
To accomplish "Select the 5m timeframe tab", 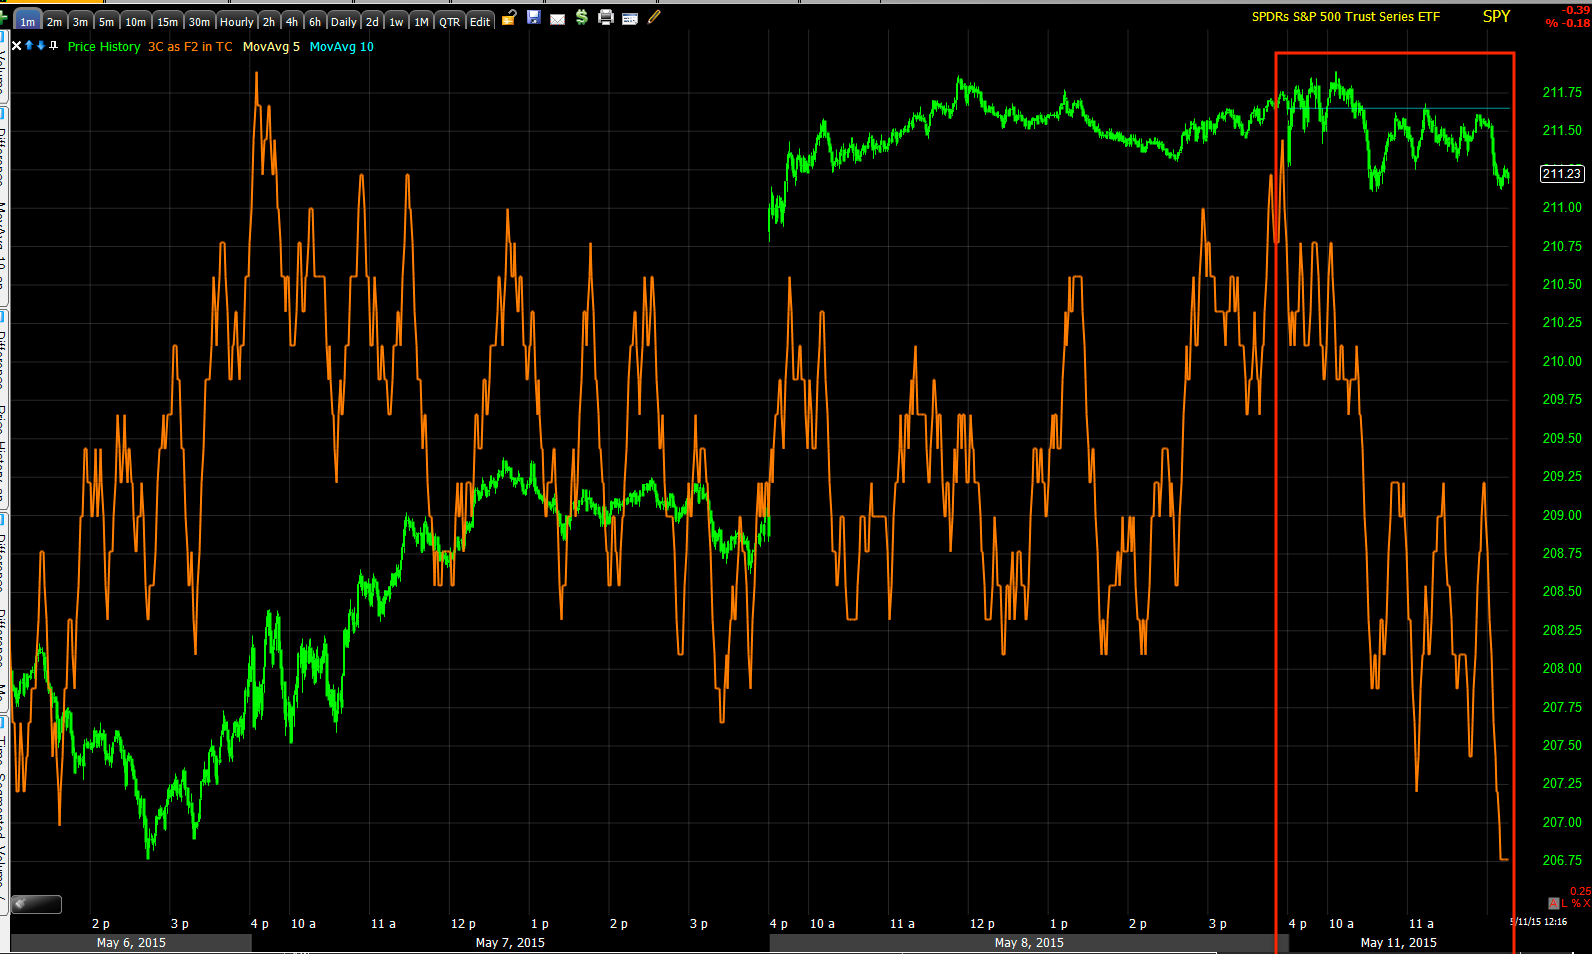I will 106,21.
